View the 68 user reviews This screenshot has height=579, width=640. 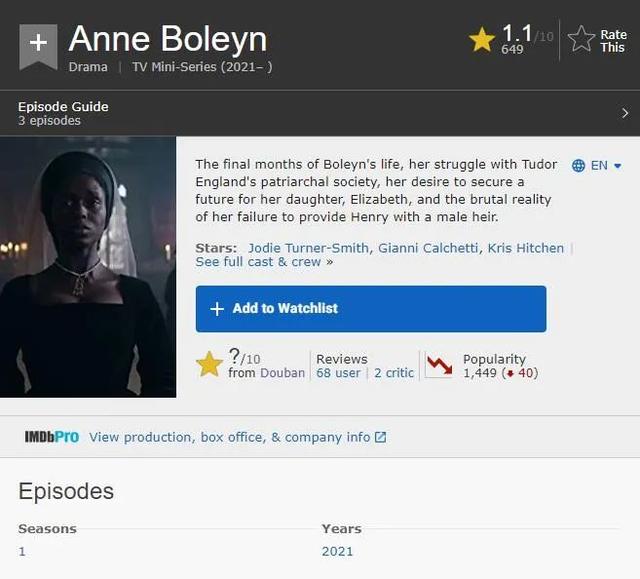[338, 373]
